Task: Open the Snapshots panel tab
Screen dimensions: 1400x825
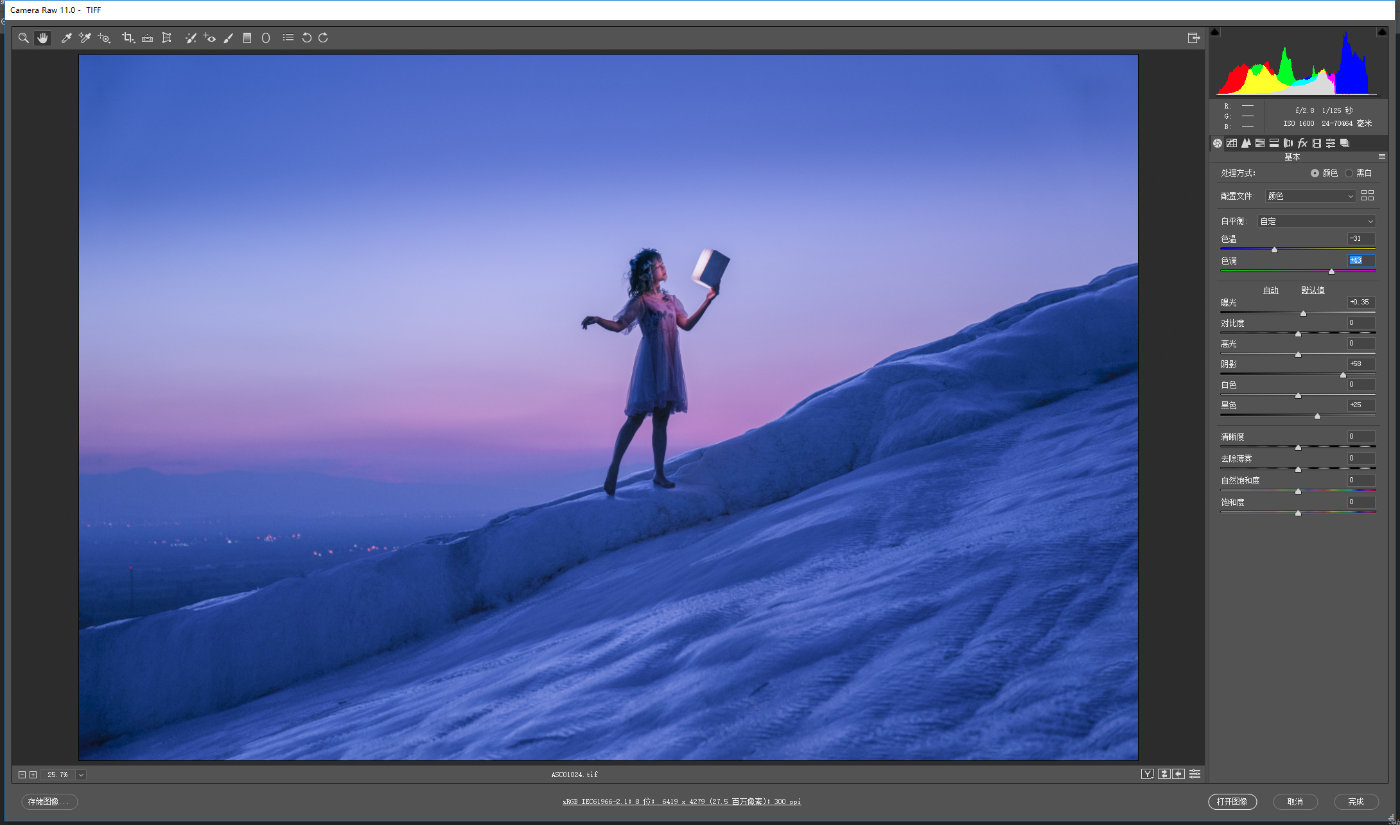Action: click(x=1345, y=143)
